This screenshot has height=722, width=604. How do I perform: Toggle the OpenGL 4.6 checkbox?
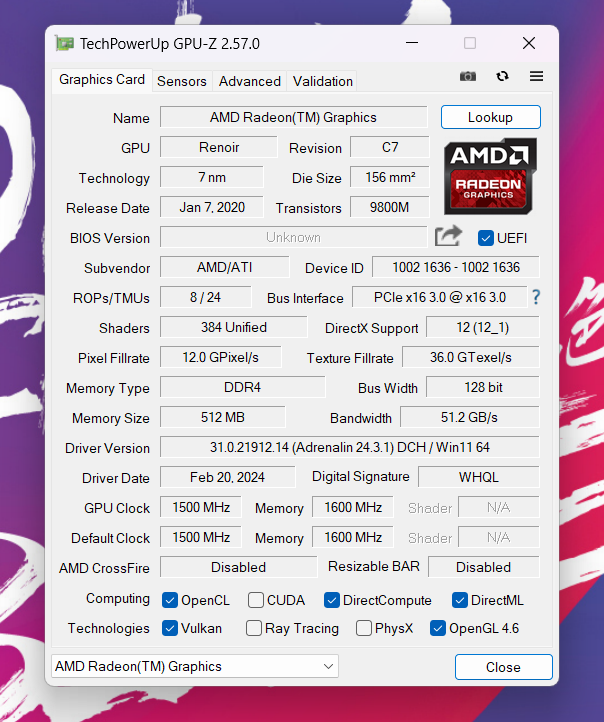coord(437,628)
